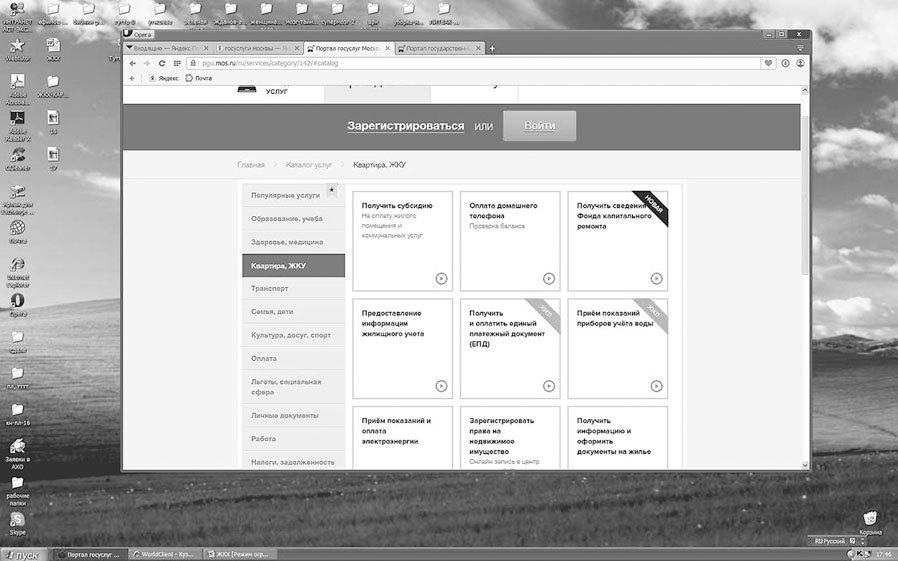Click the address bar URL field
Image resolution: width=898 pixels, height=561 pixels.
pos(450,63)
